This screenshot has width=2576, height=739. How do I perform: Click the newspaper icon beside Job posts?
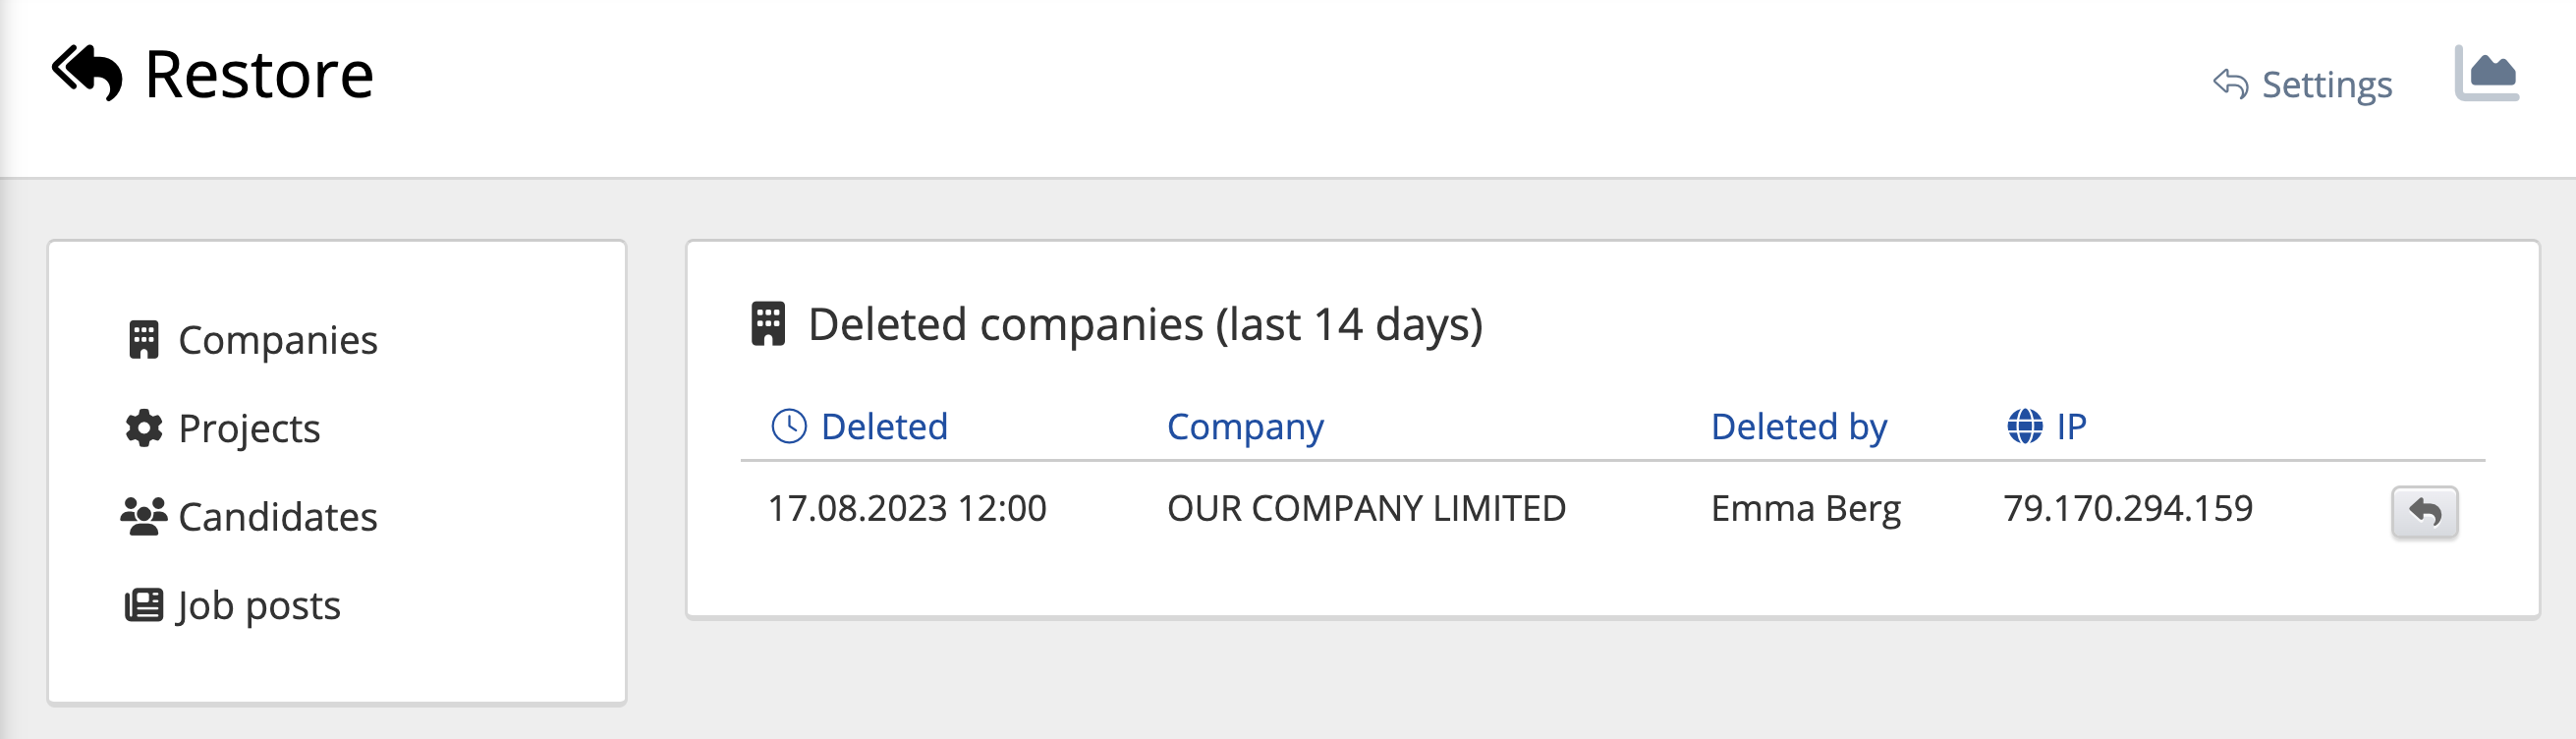click(x=143, y=605)
